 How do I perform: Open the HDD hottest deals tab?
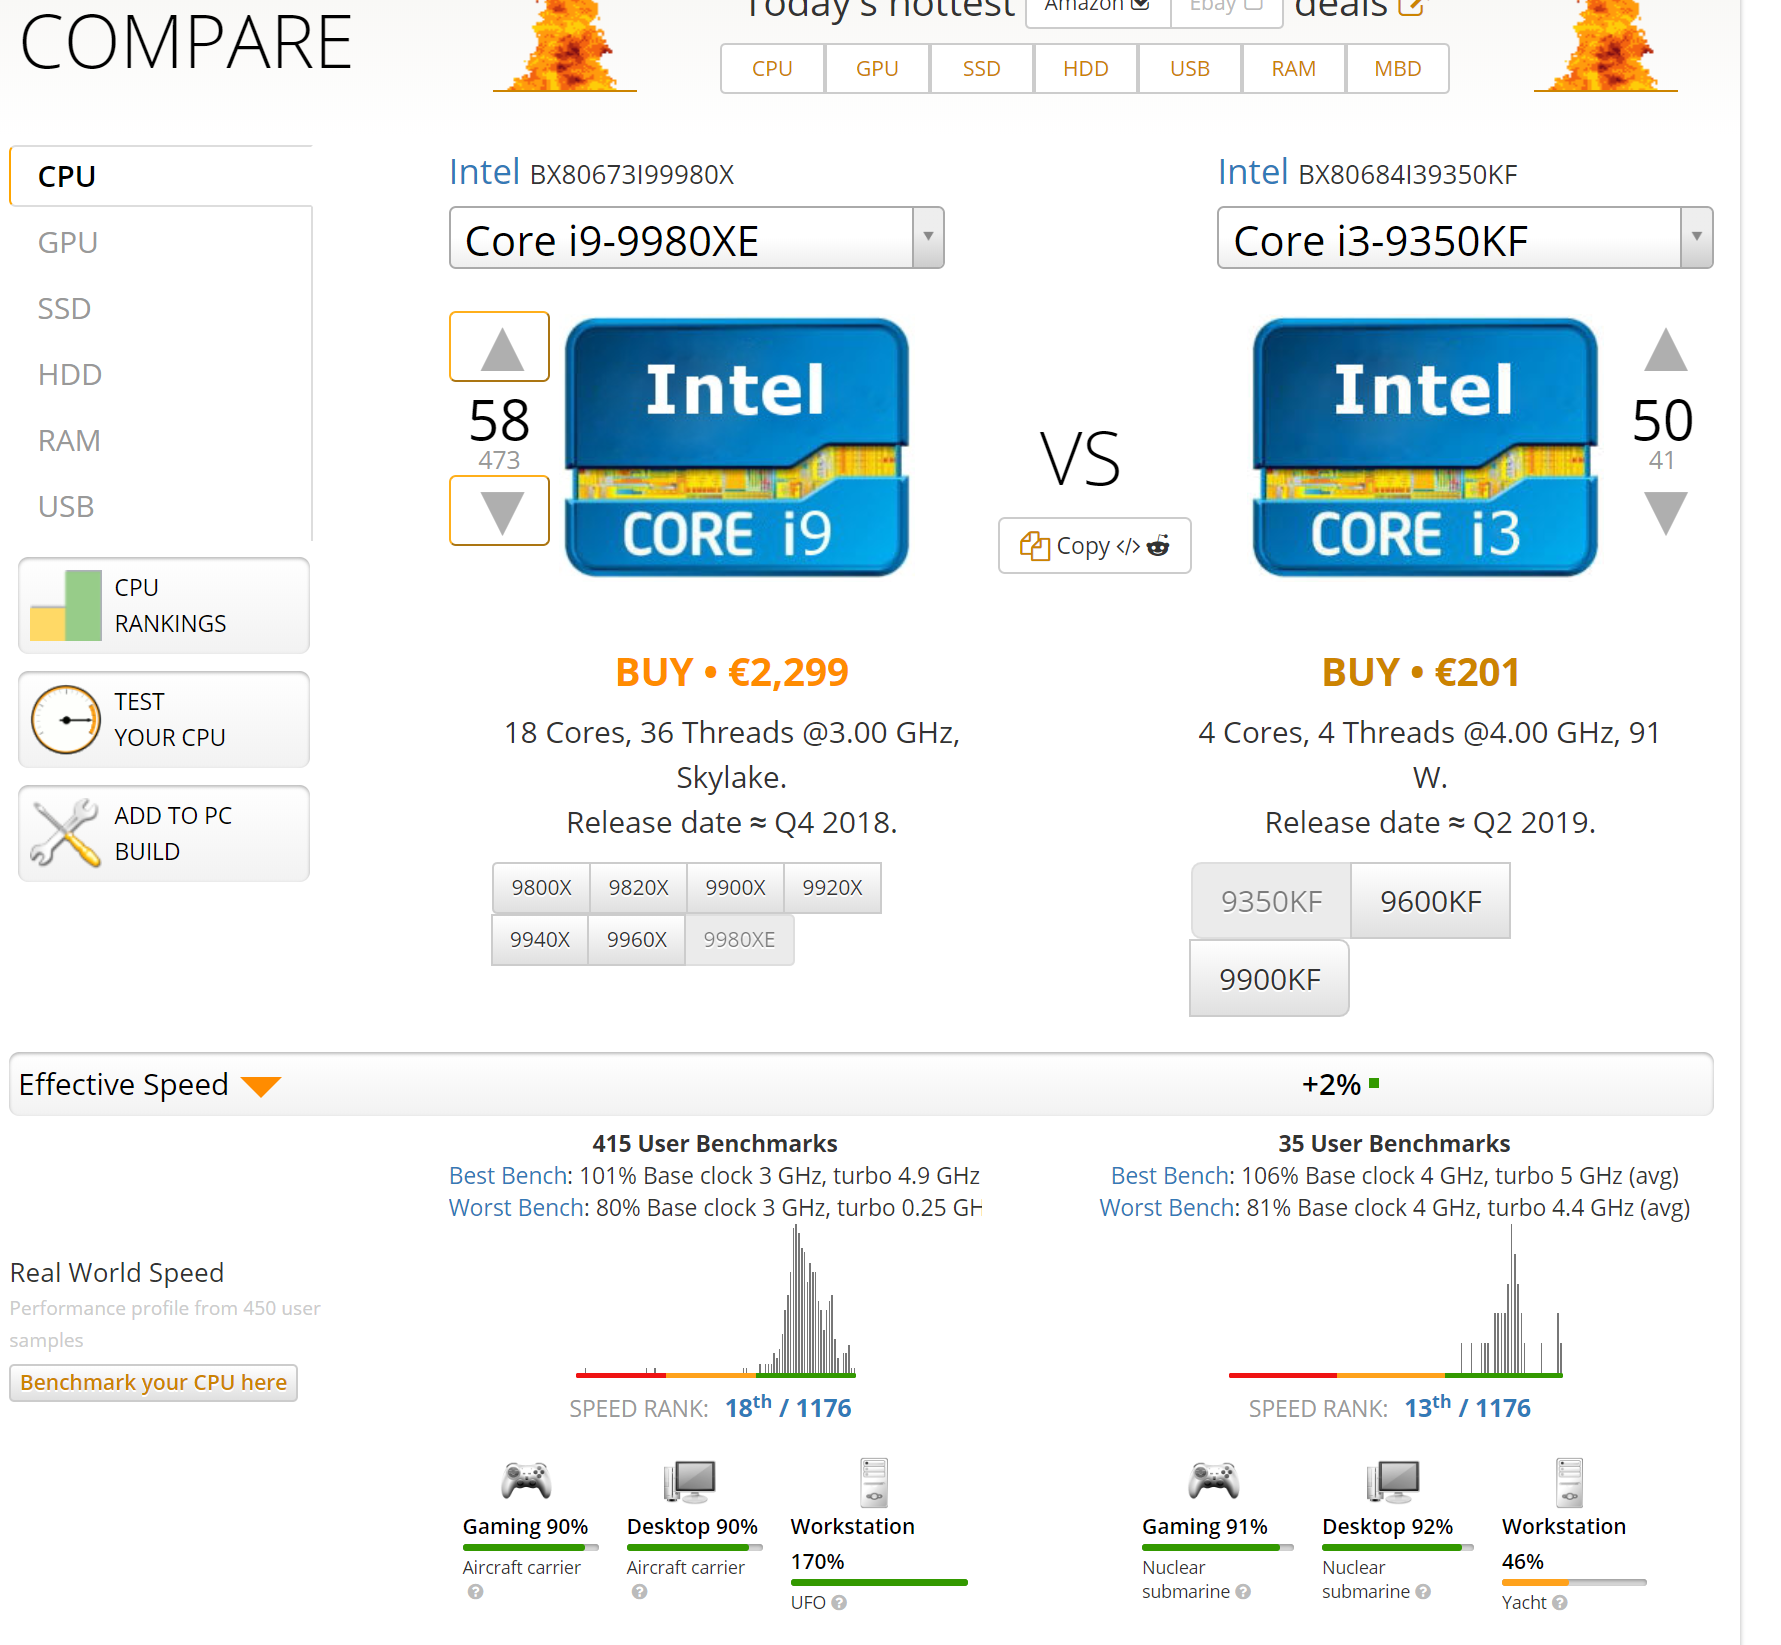1086,68
